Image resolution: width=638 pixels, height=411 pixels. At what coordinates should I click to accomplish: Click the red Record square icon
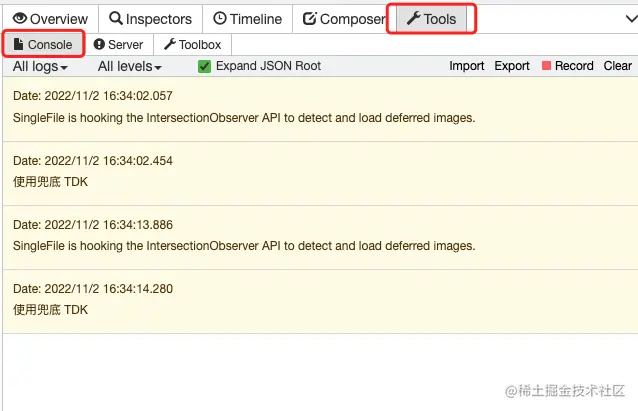click(546, 66)
